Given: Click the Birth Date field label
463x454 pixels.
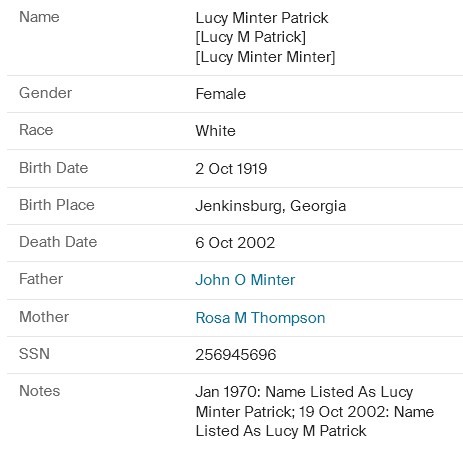Looking at the screenshot, I should [x=54, y=168].
